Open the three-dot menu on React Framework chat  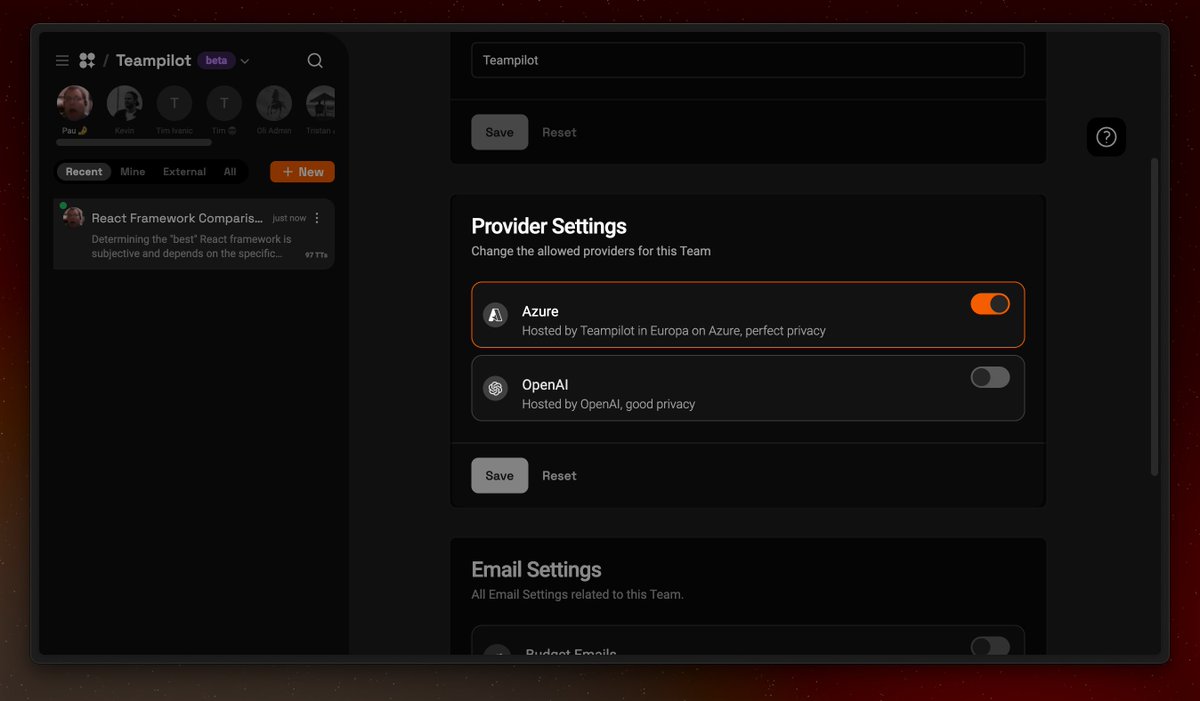click(317, 218)
